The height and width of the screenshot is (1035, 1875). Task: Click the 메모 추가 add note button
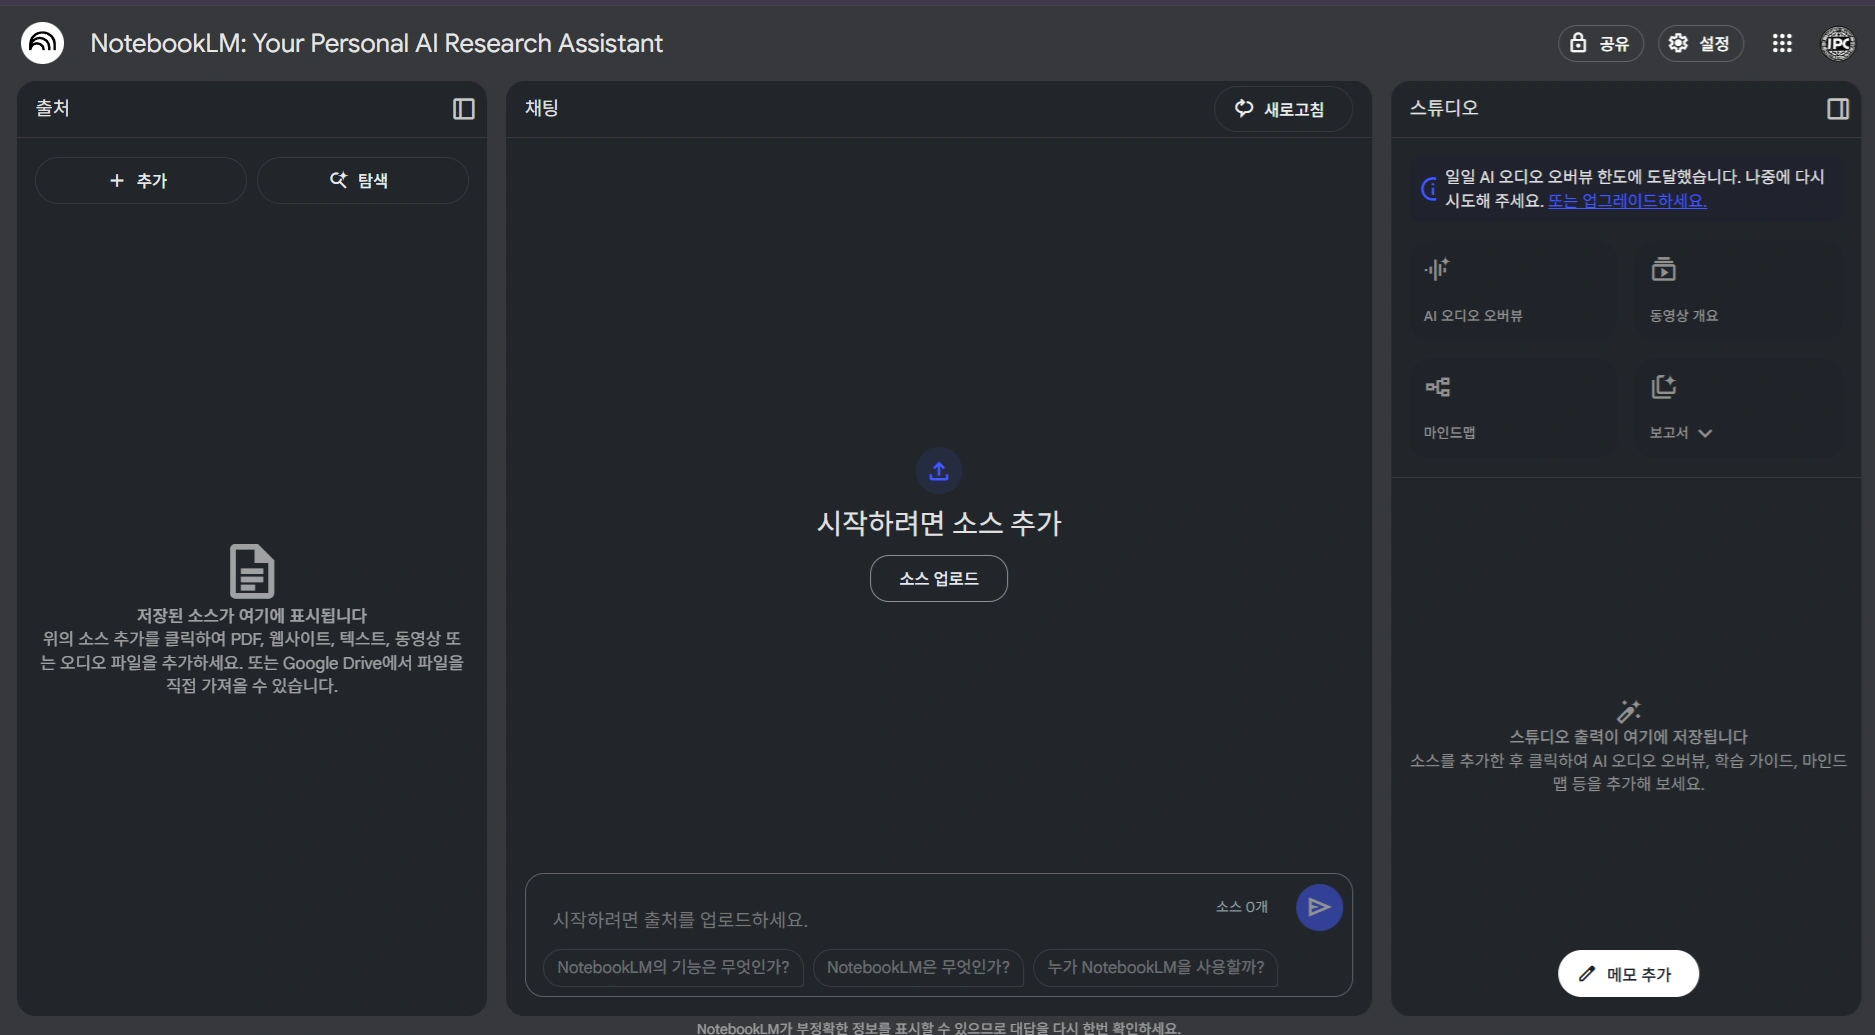[x=1627, y=974]
